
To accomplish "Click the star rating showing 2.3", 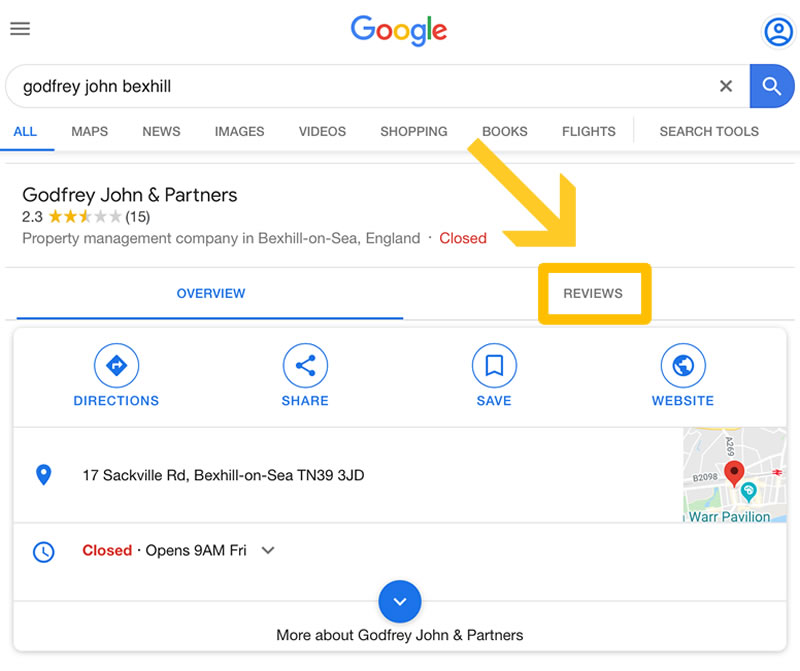I will click(x=85, y=217).
